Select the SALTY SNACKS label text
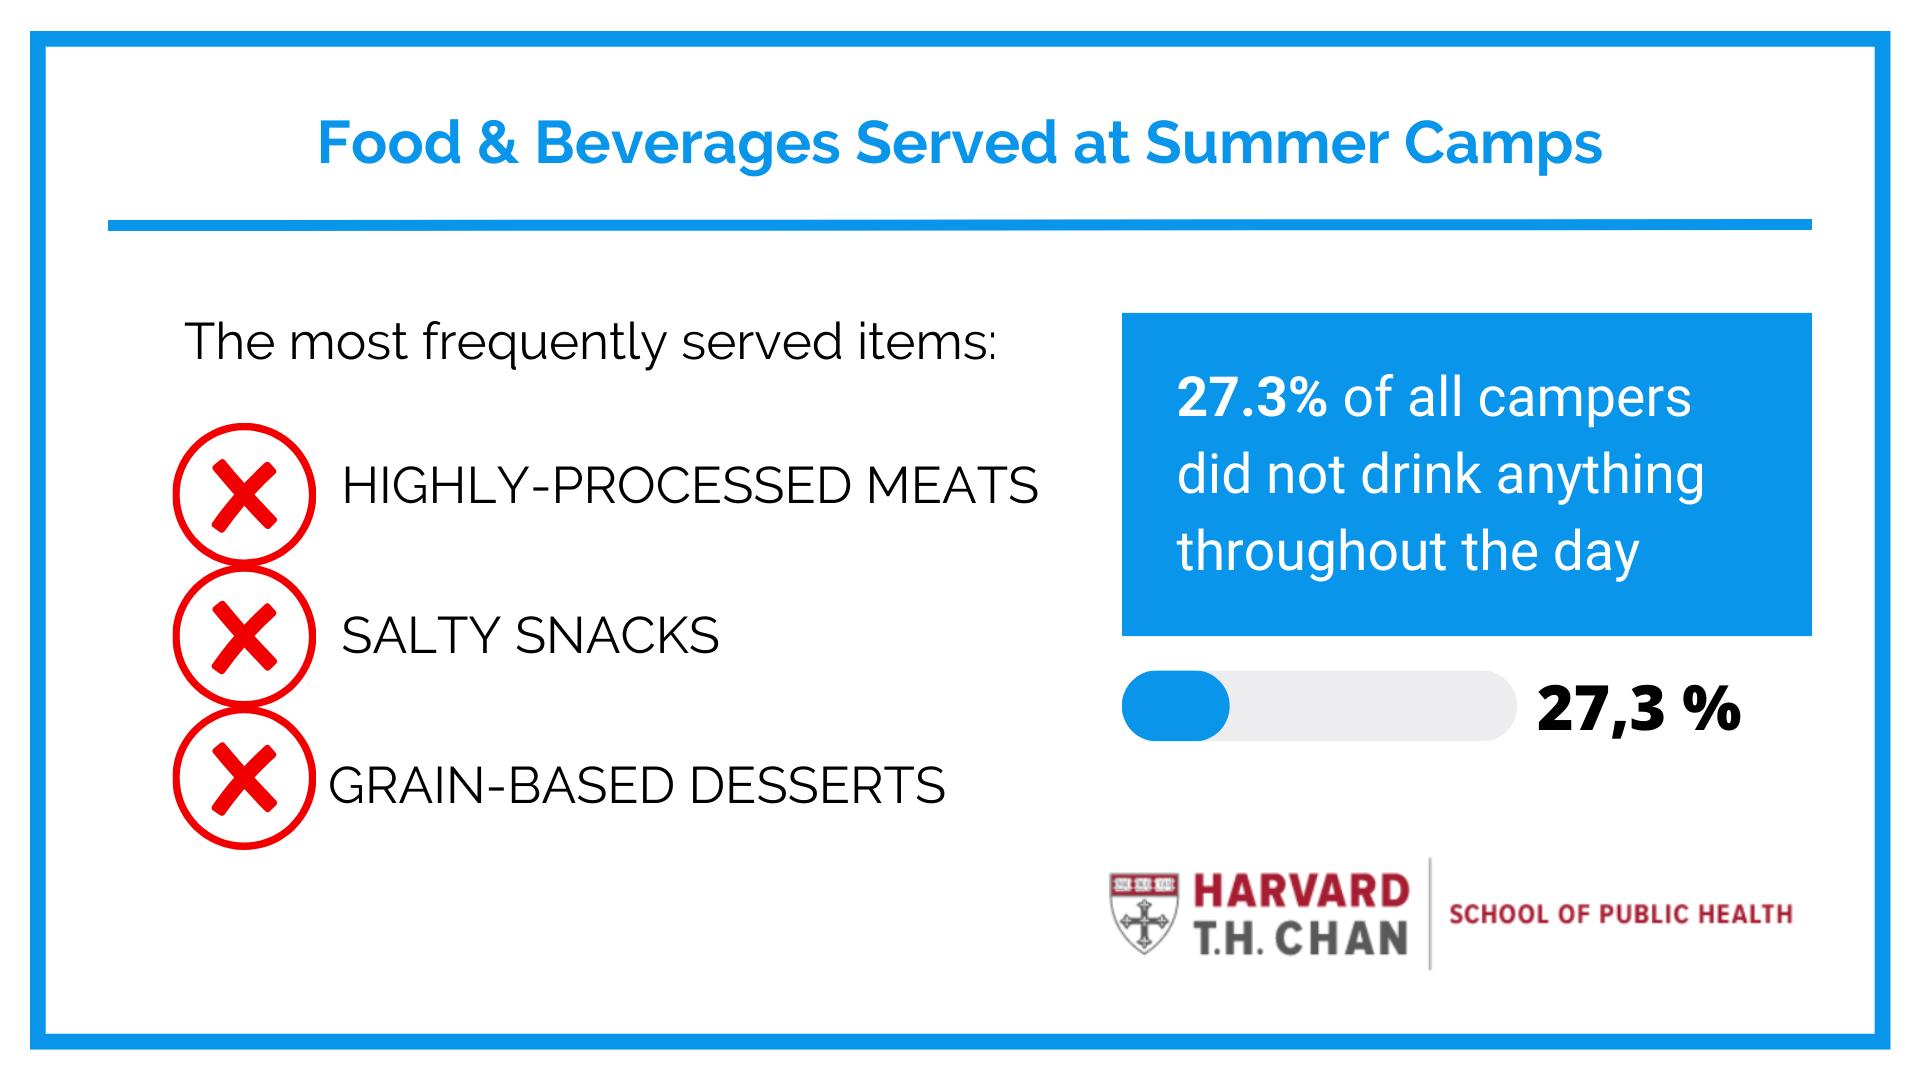 pos(530,636)
